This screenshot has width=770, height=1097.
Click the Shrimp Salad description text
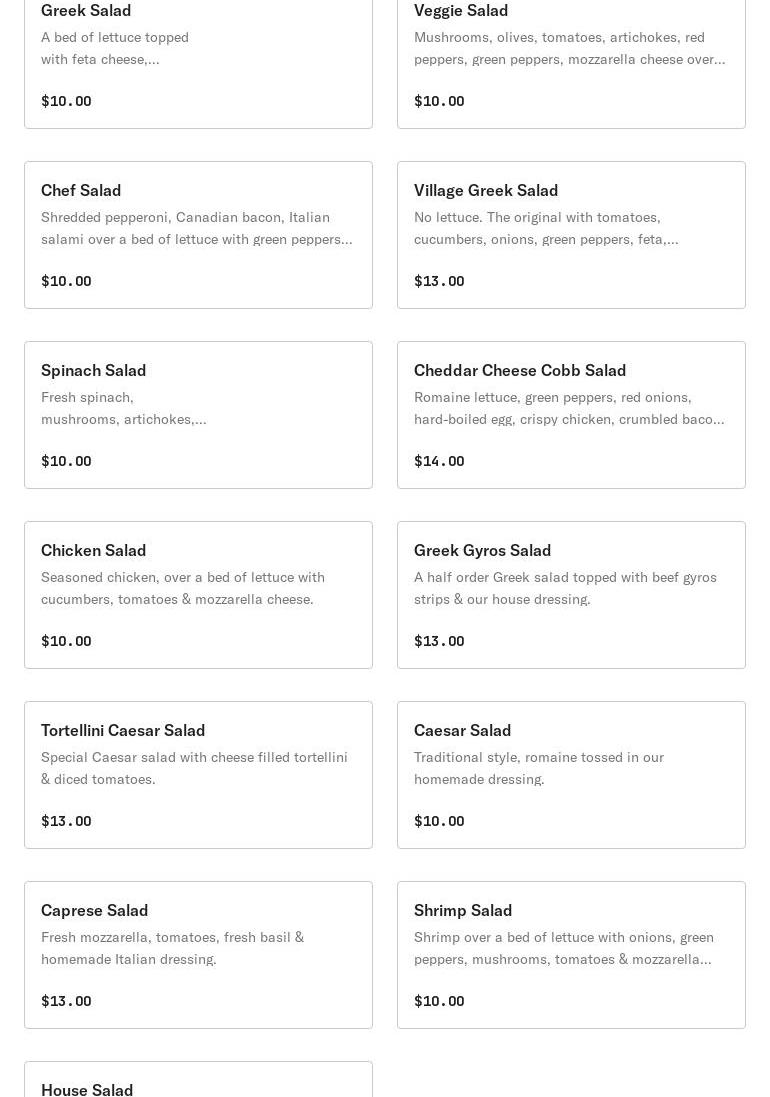click(564, 948)
